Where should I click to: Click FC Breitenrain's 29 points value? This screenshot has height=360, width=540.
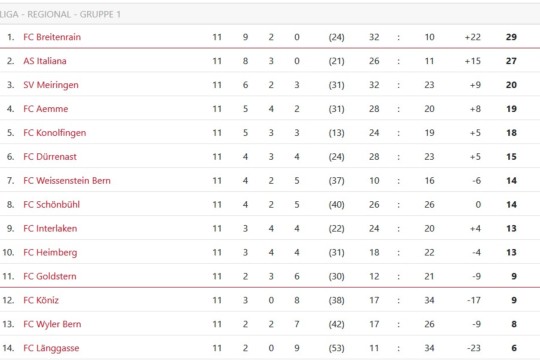tap(511, 37)
